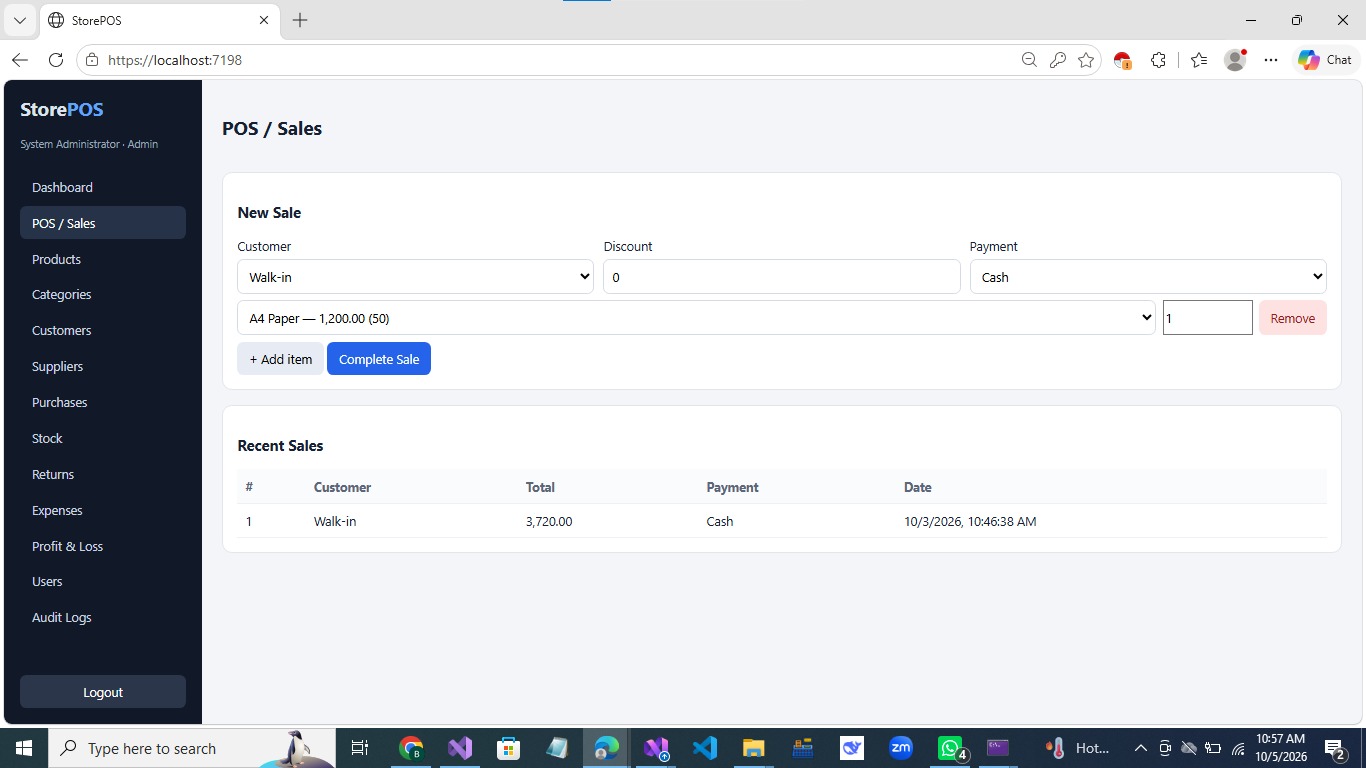Add page to favorites with star icon
The image size is (1366, 768).
(1086, 60)
